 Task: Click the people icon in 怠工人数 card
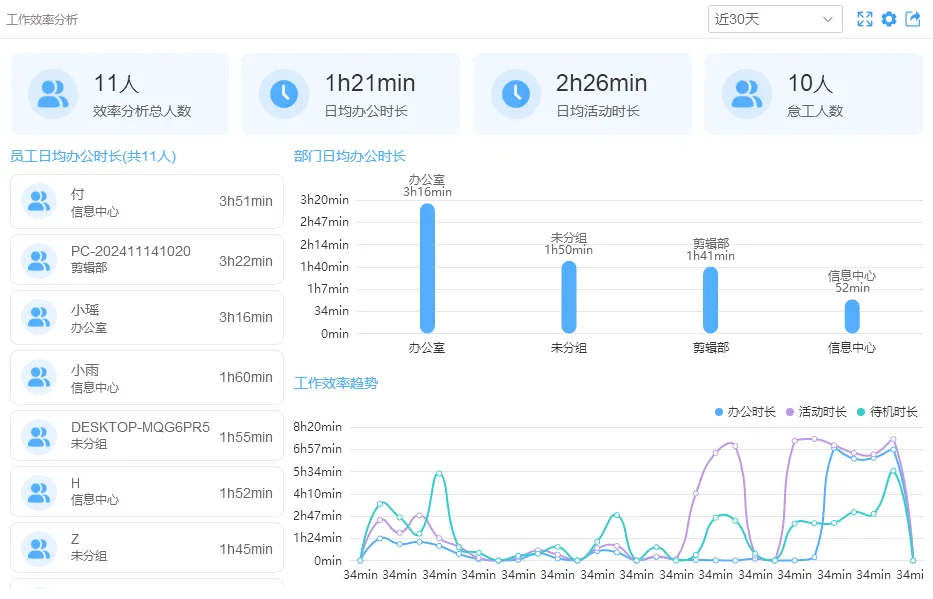[x=747, y=94]
